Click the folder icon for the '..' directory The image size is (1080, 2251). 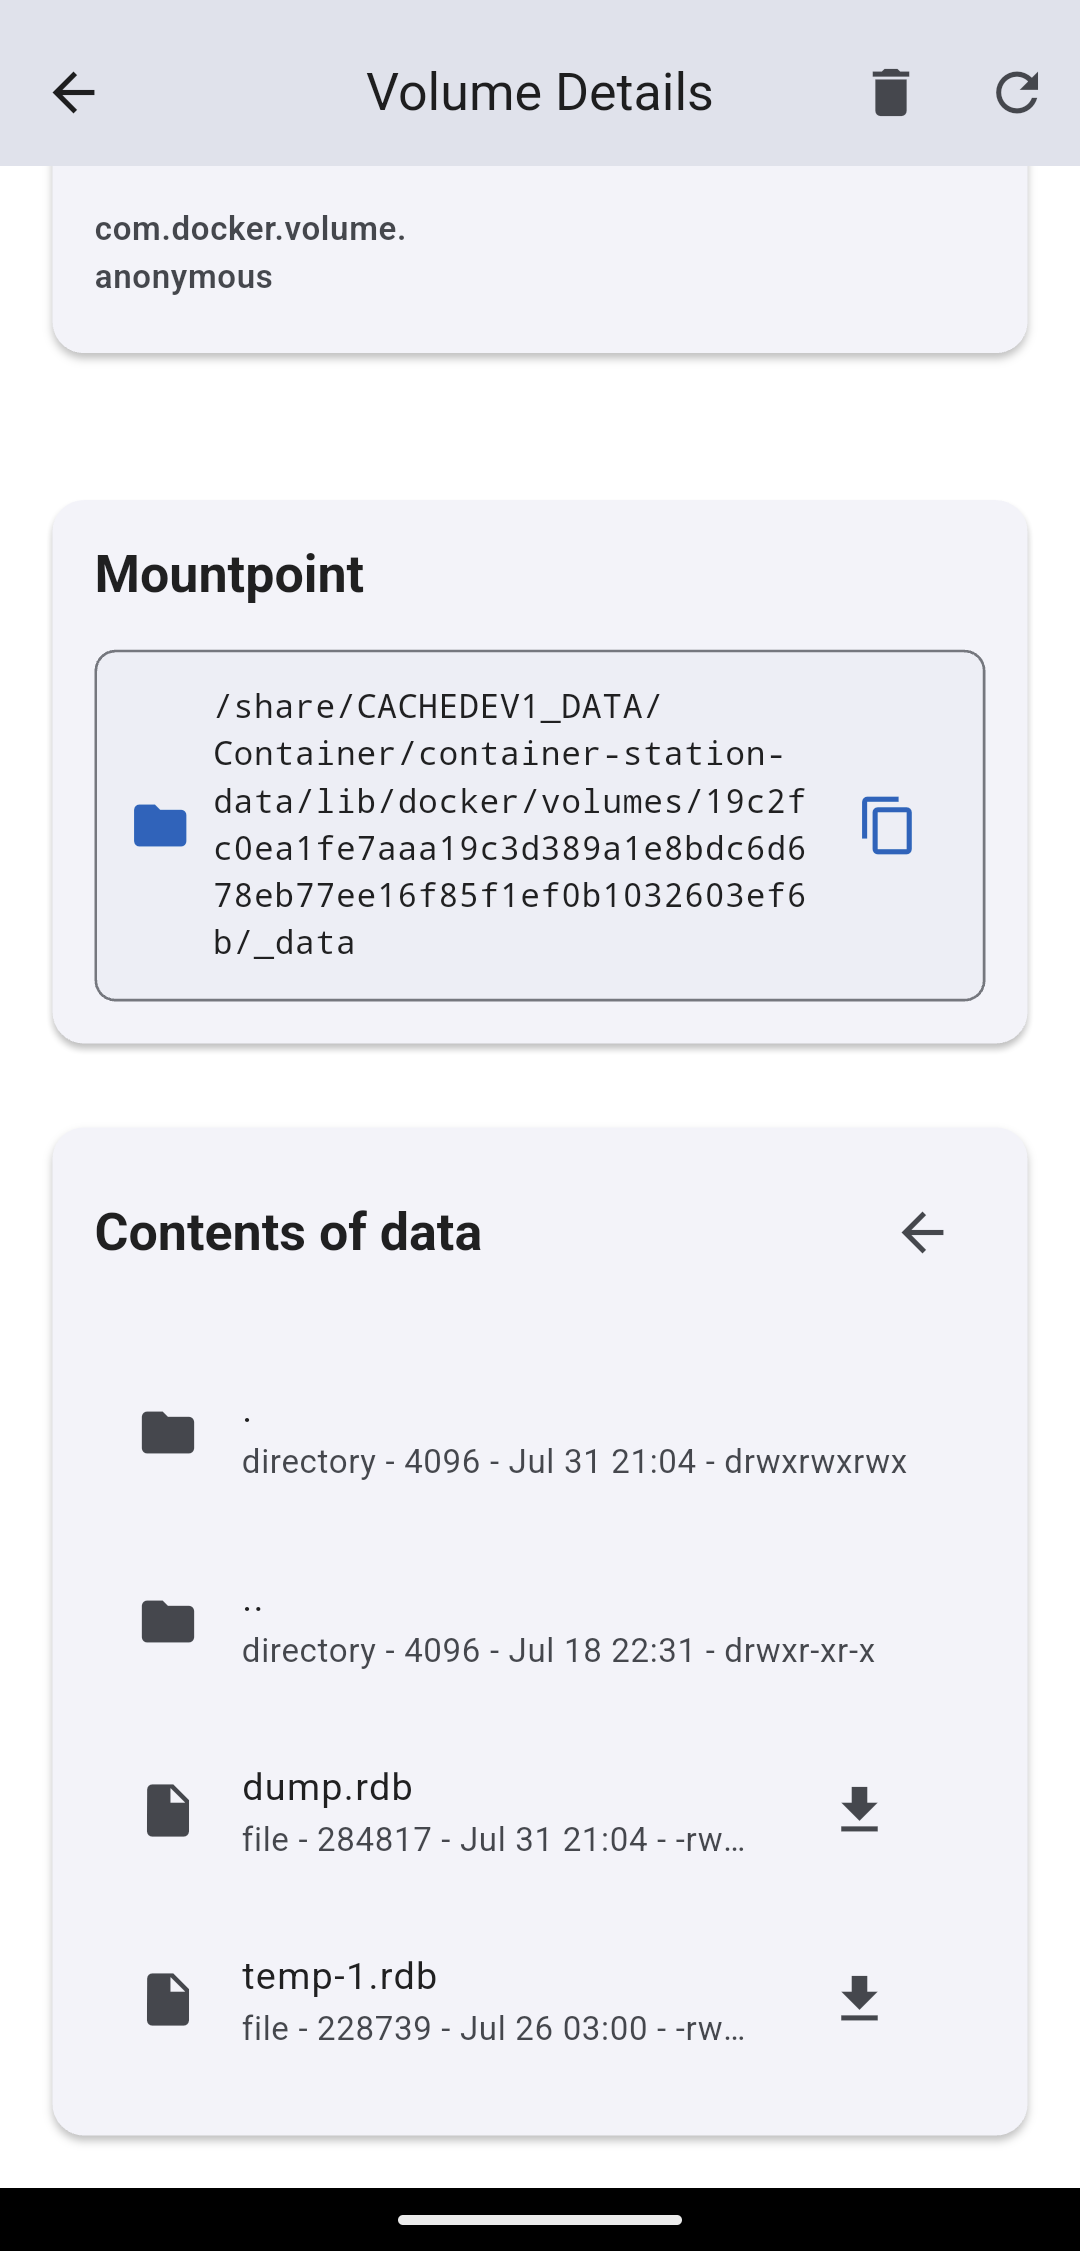[x=169, y=1622]
